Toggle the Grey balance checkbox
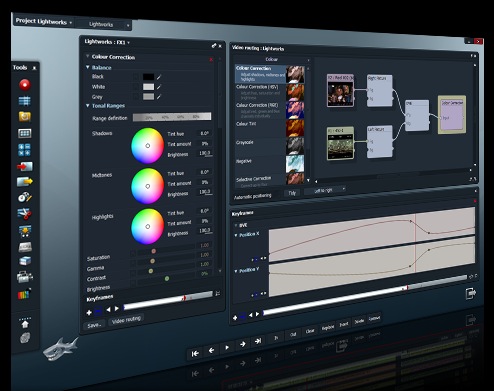494x391 pixels. click(136, 97)
